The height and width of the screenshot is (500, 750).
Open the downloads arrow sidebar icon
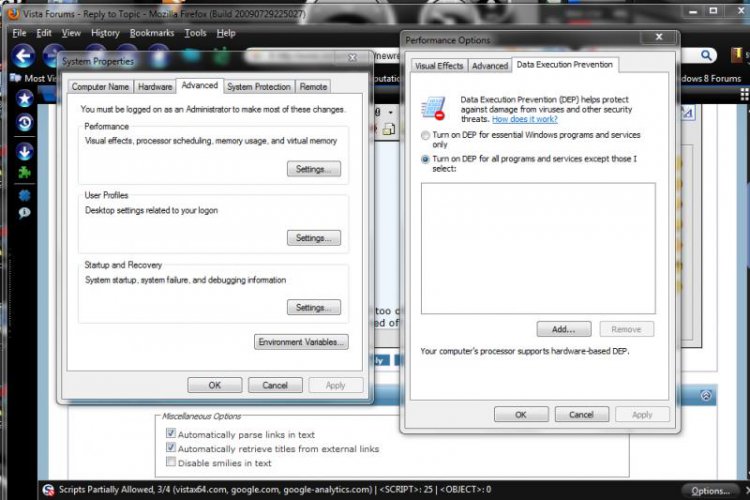click(x=24, y=152)
